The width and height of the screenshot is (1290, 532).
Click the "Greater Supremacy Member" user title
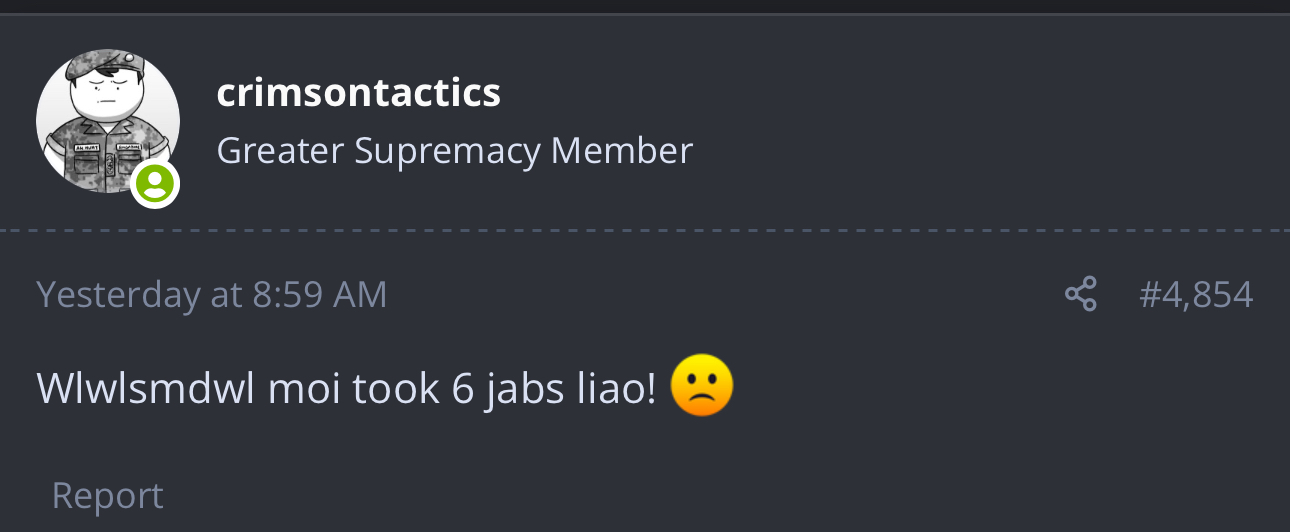point(454,151)
